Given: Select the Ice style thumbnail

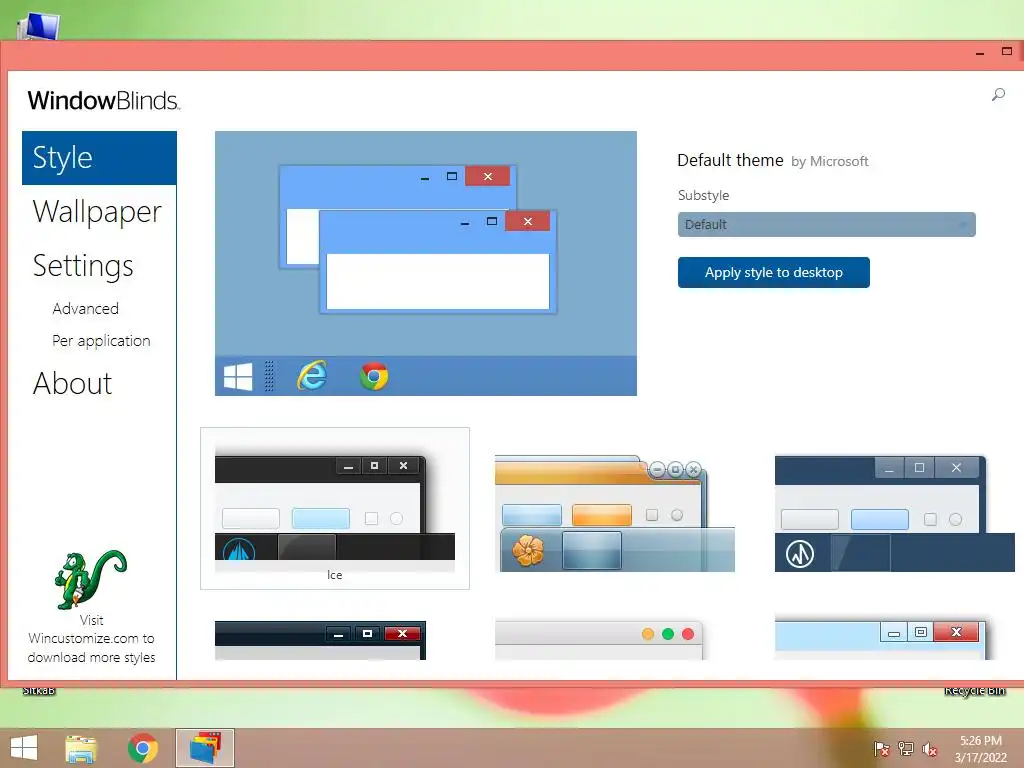Looking at the screenshot, I should [x=335, y=509].
